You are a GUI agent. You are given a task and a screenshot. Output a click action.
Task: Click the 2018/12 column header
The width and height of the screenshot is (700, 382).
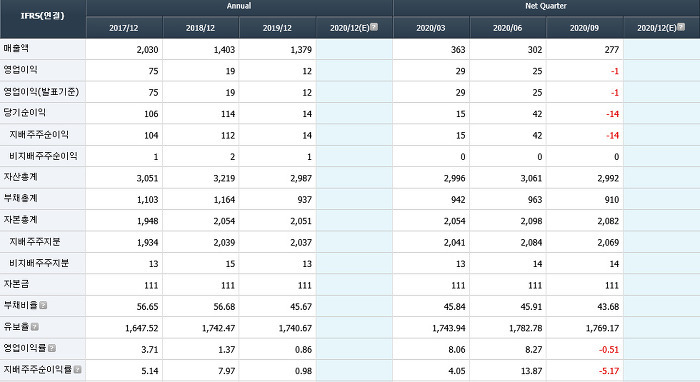pos(200,28)
